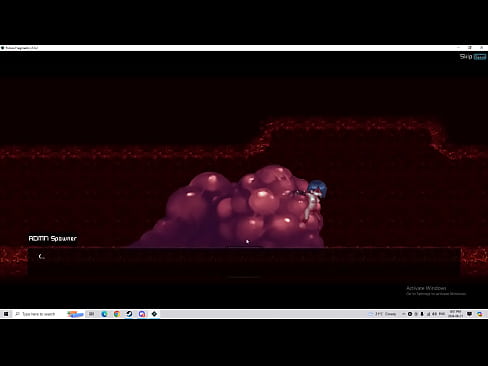Open Task View from the taskbar
The width and height of the screenshot is (488, 366).
91,314
